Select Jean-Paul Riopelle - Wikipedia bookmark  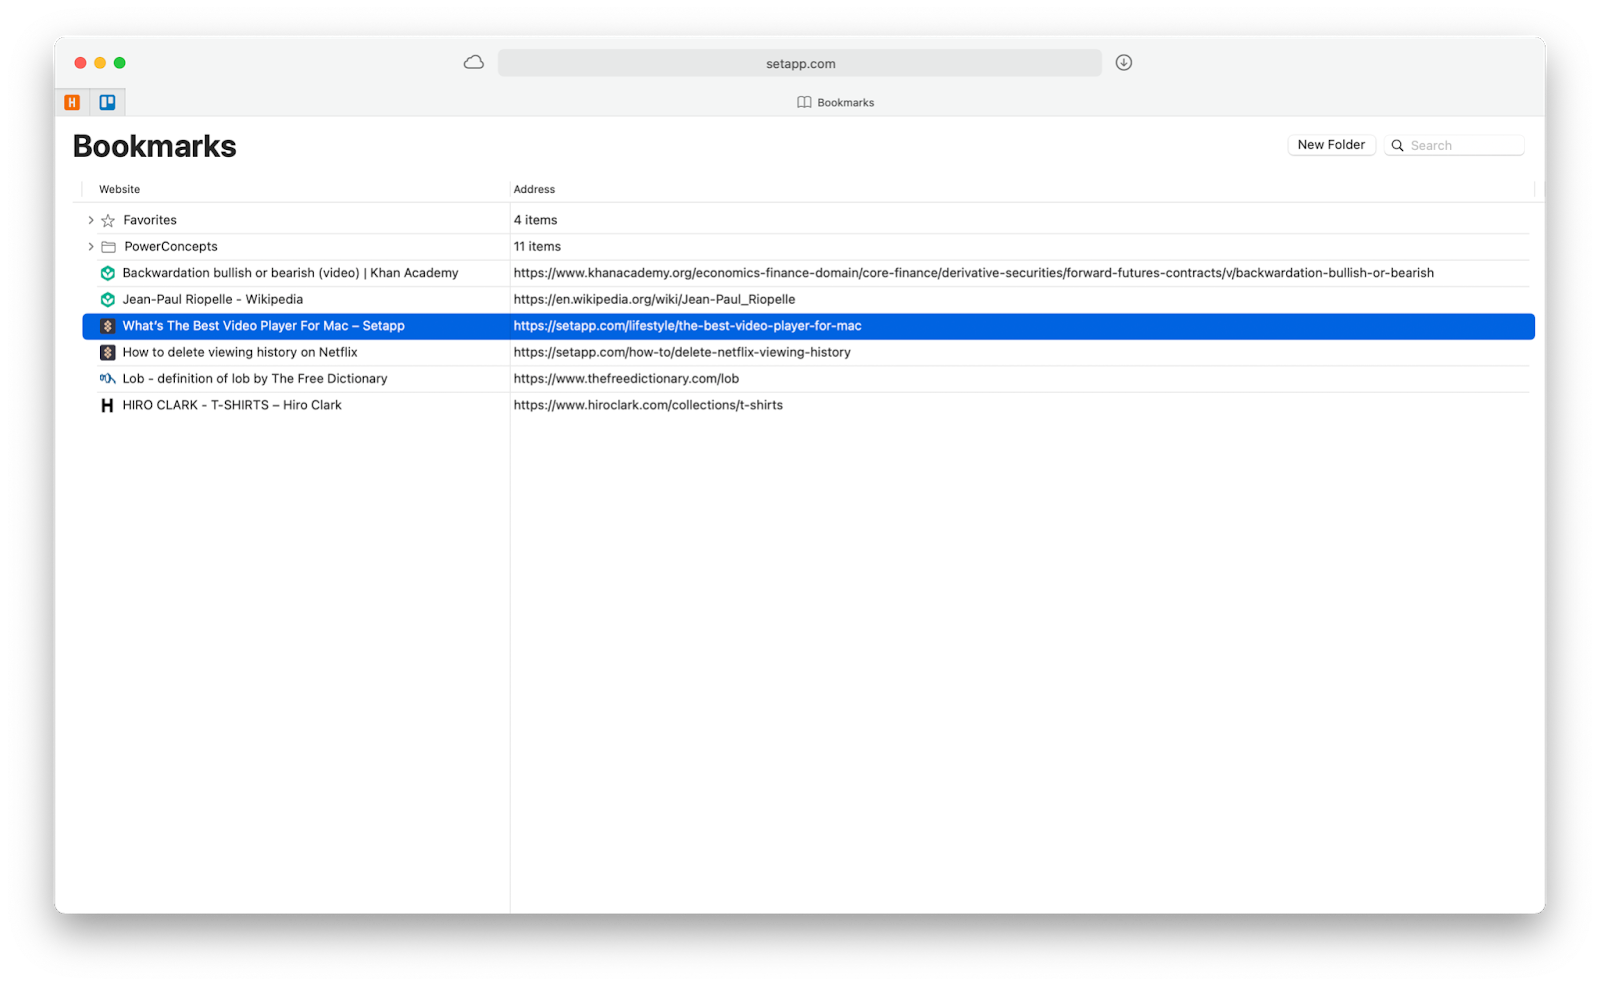tap(212, 300)
